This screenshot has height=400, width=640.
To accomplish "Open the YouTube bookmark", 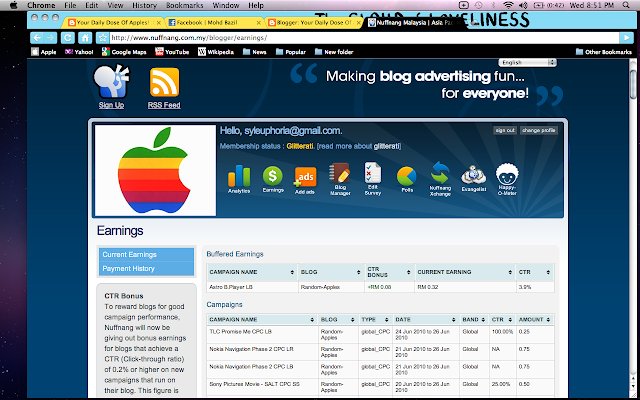I will (172, 52).
